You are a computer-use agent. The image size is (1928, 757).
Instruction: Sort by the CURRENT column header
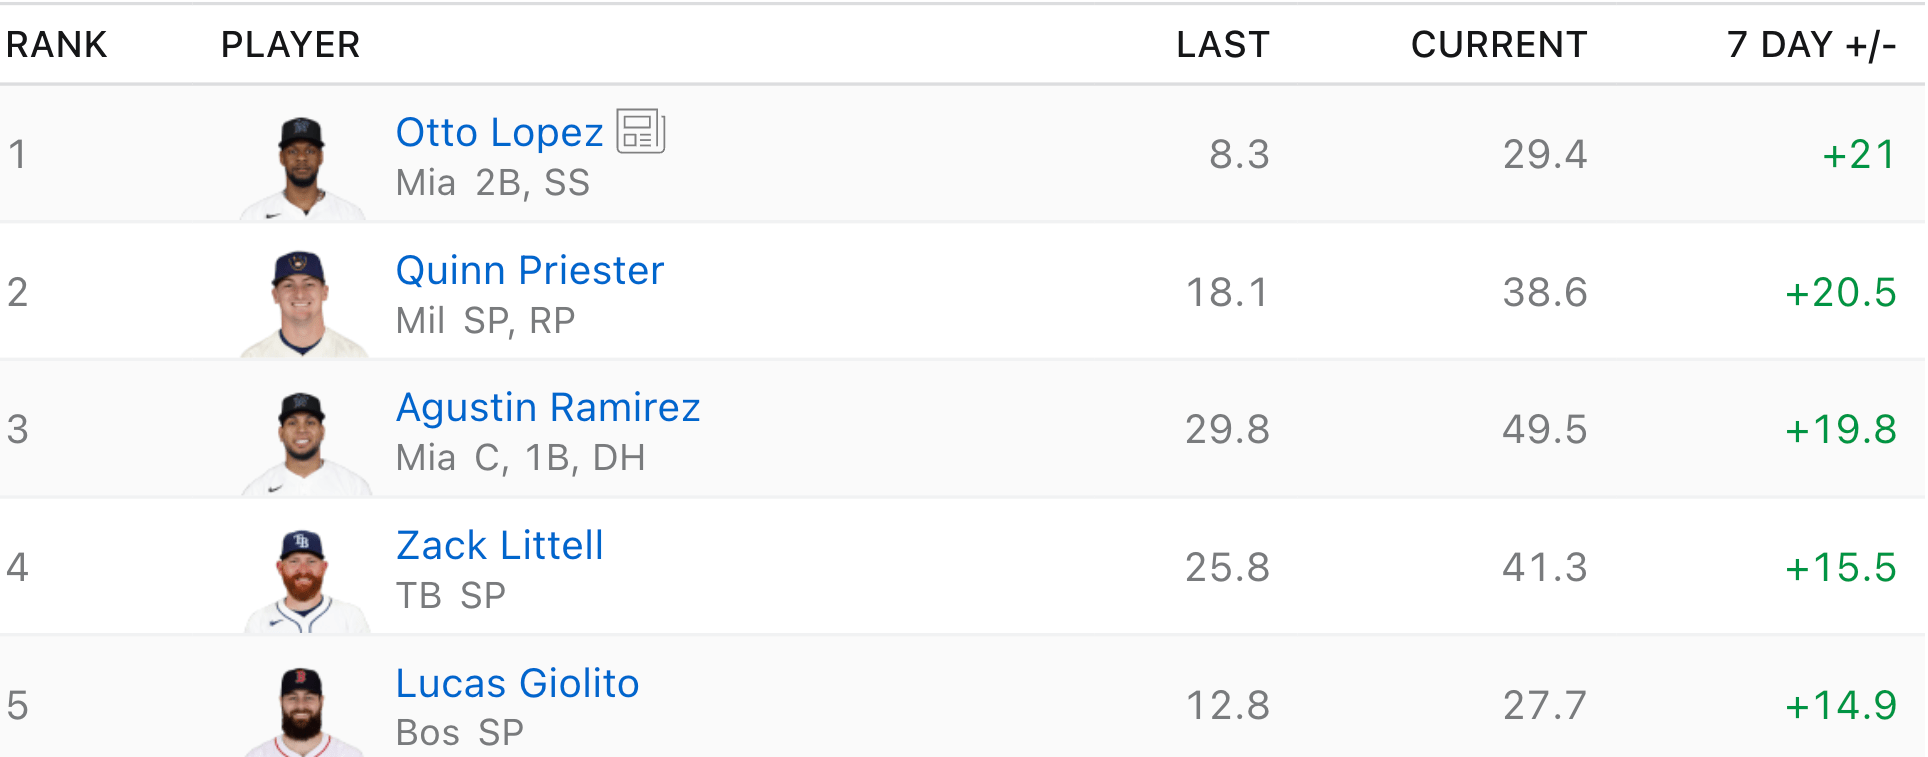[x=1498, y=45]
